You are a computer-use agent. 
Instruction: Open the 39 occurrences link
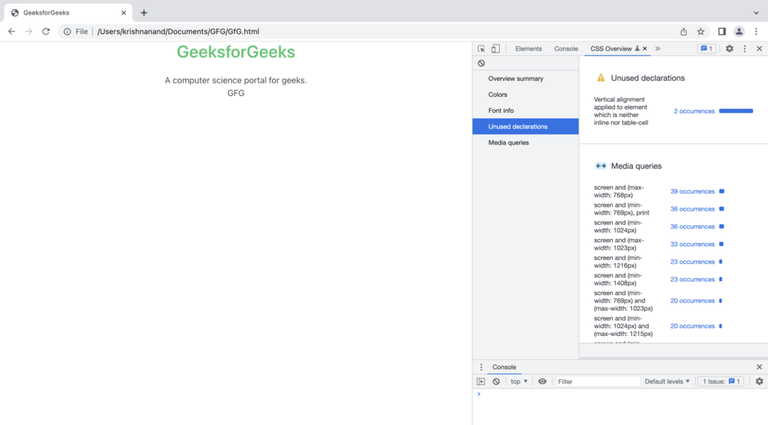tap(693, 191)
